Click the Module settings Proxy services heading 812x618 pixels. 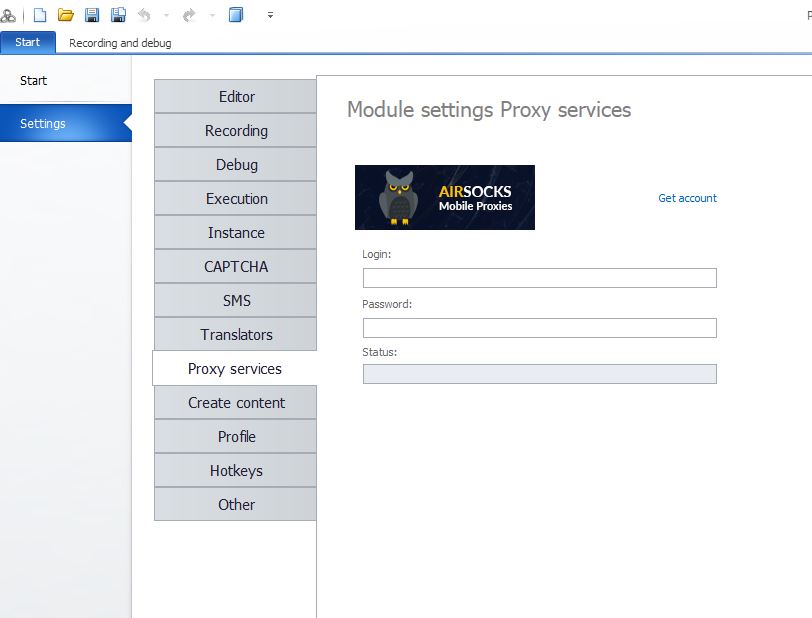click(x=489, y=110)
